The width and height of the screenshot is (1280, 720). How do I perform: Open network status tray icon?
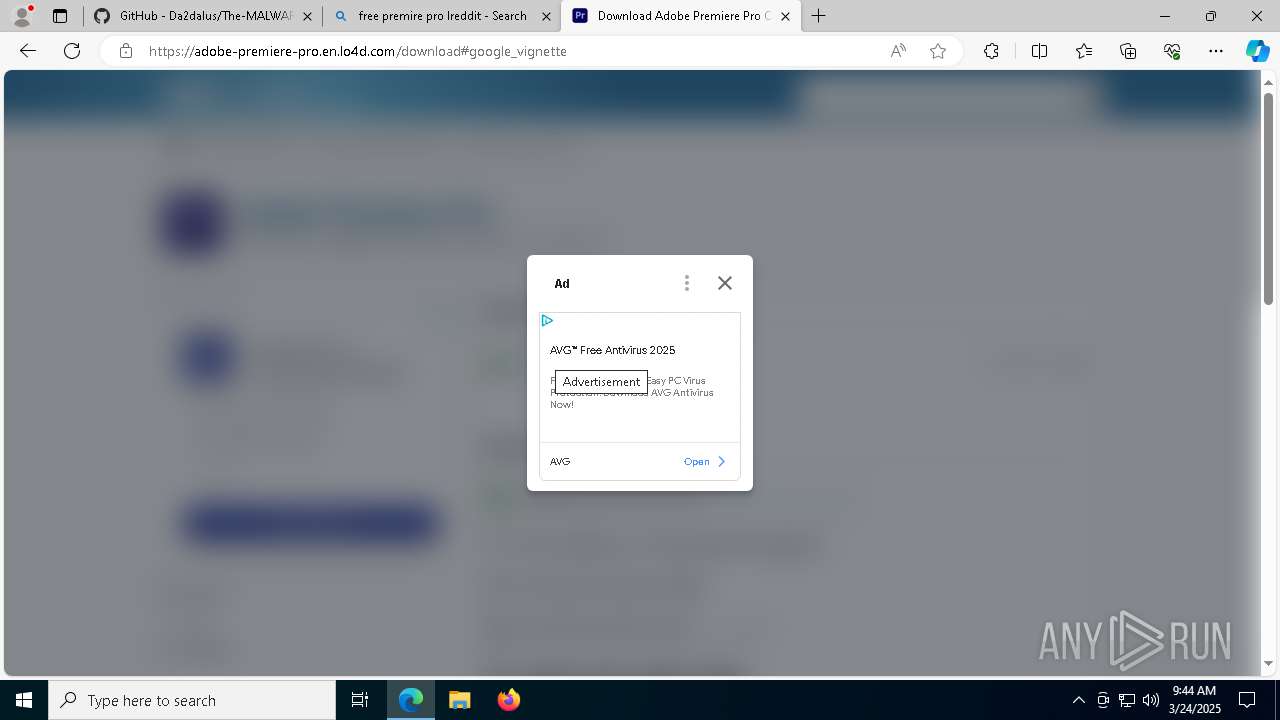[1127, 700]
